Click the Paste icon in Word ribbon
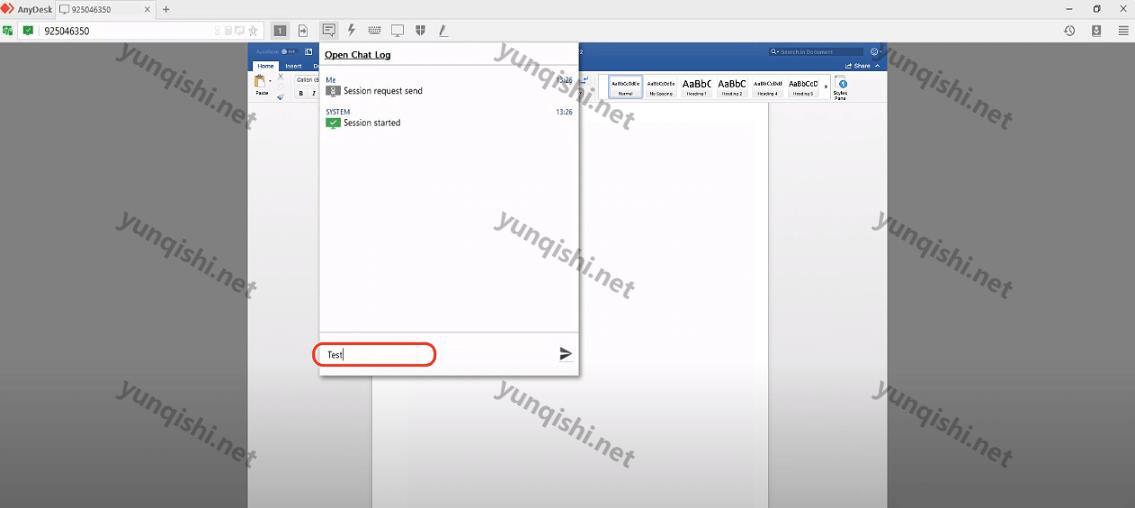 [260, 82]
